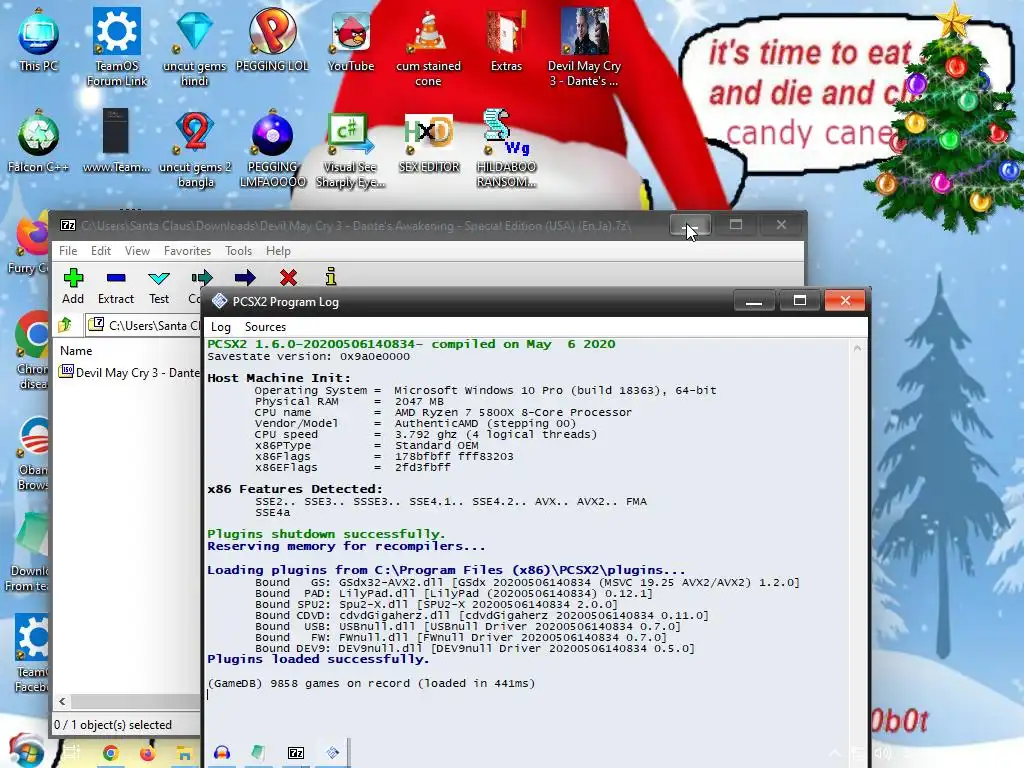Minimize the 7-Zip window

(x=690, y=225)
